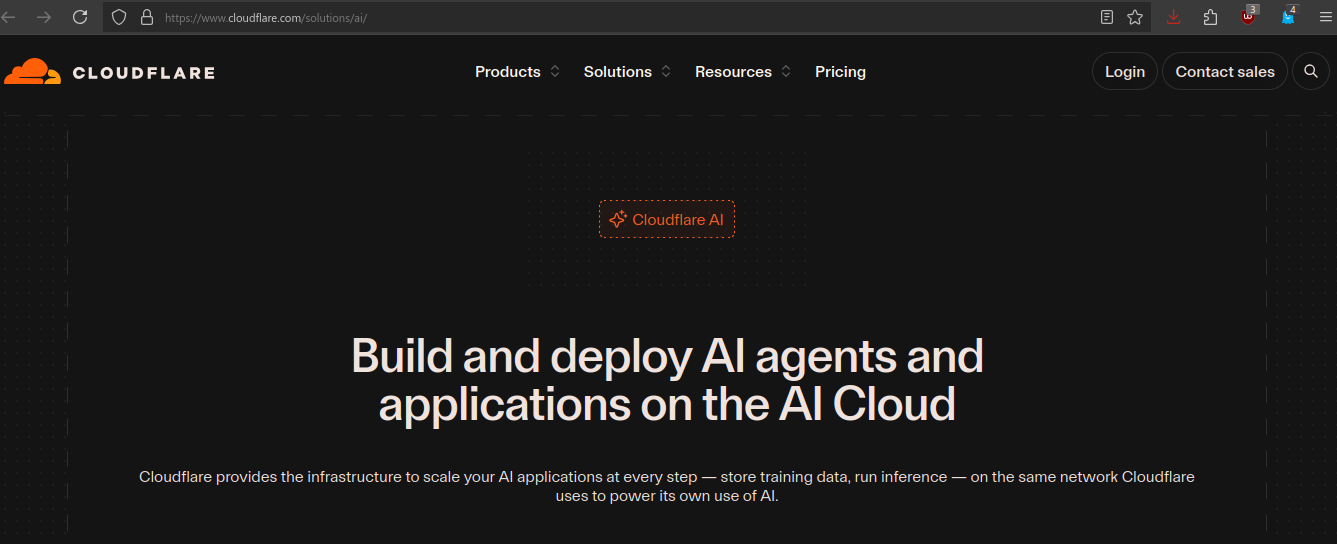The width and height of the screenshot is (1337, 544).
Task: Click the uBlock Origin extension icon
Action: (x=1248, y=16)
